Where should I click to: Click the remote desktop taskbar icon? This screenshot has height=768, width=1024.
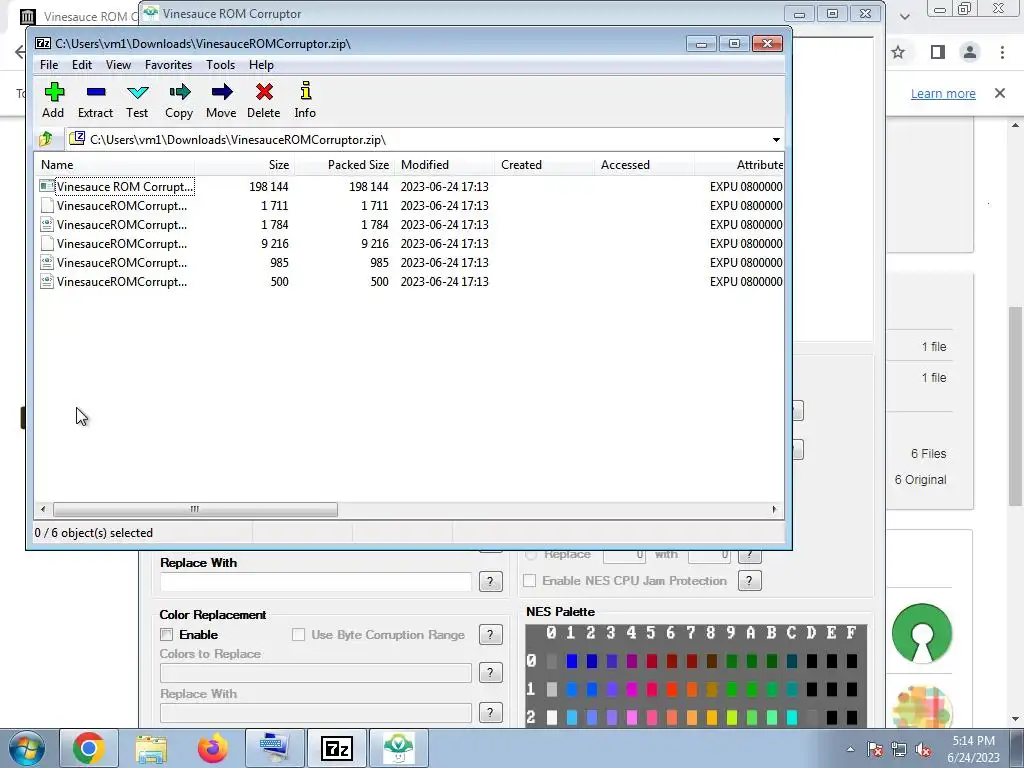point(274,748)
